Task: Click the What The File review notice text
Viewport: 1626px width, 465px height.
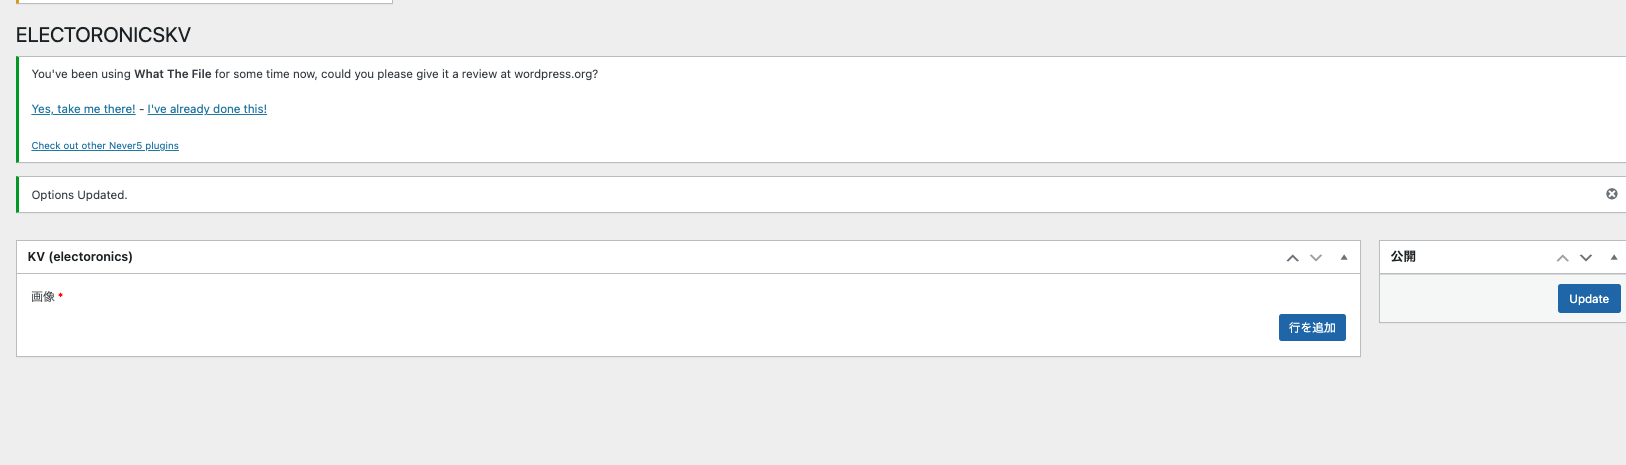Action: click(x=315, y=74)
